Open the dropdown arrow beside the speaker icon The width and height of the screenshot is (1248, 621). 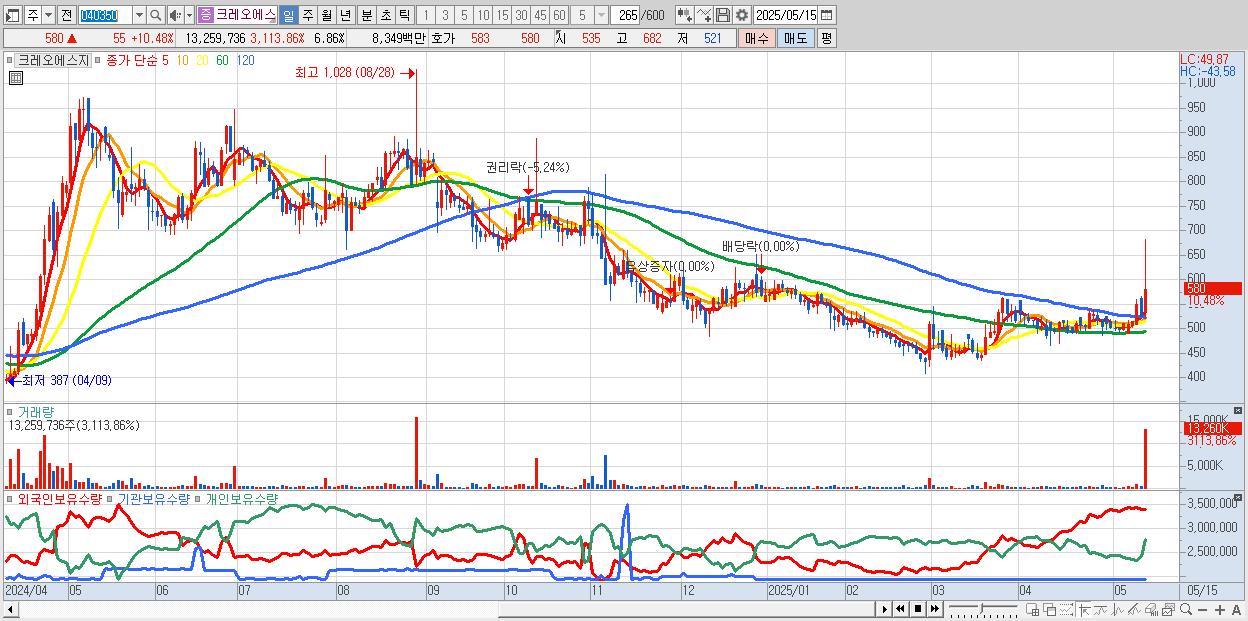(189, 15)
